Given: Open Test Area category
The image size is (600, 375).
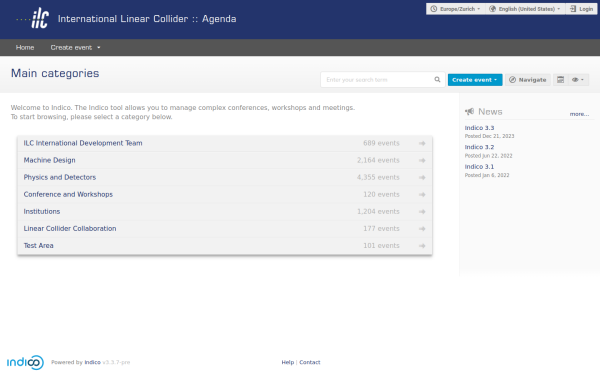Looking at the screenshot, I should tap(39, 246).
